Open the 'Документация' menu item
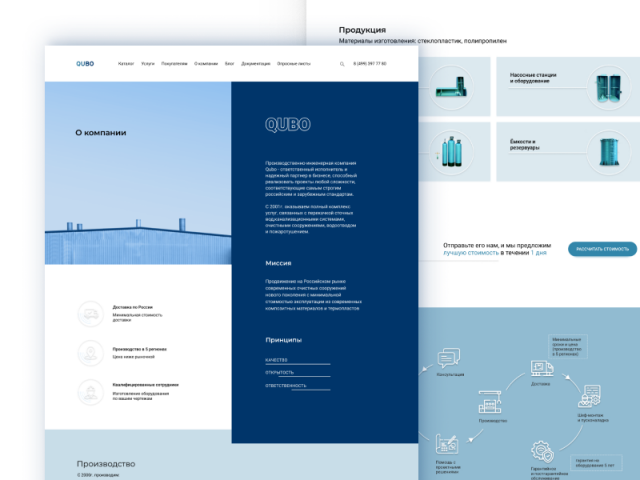640x480 pixels. click(x=256, y=64)
